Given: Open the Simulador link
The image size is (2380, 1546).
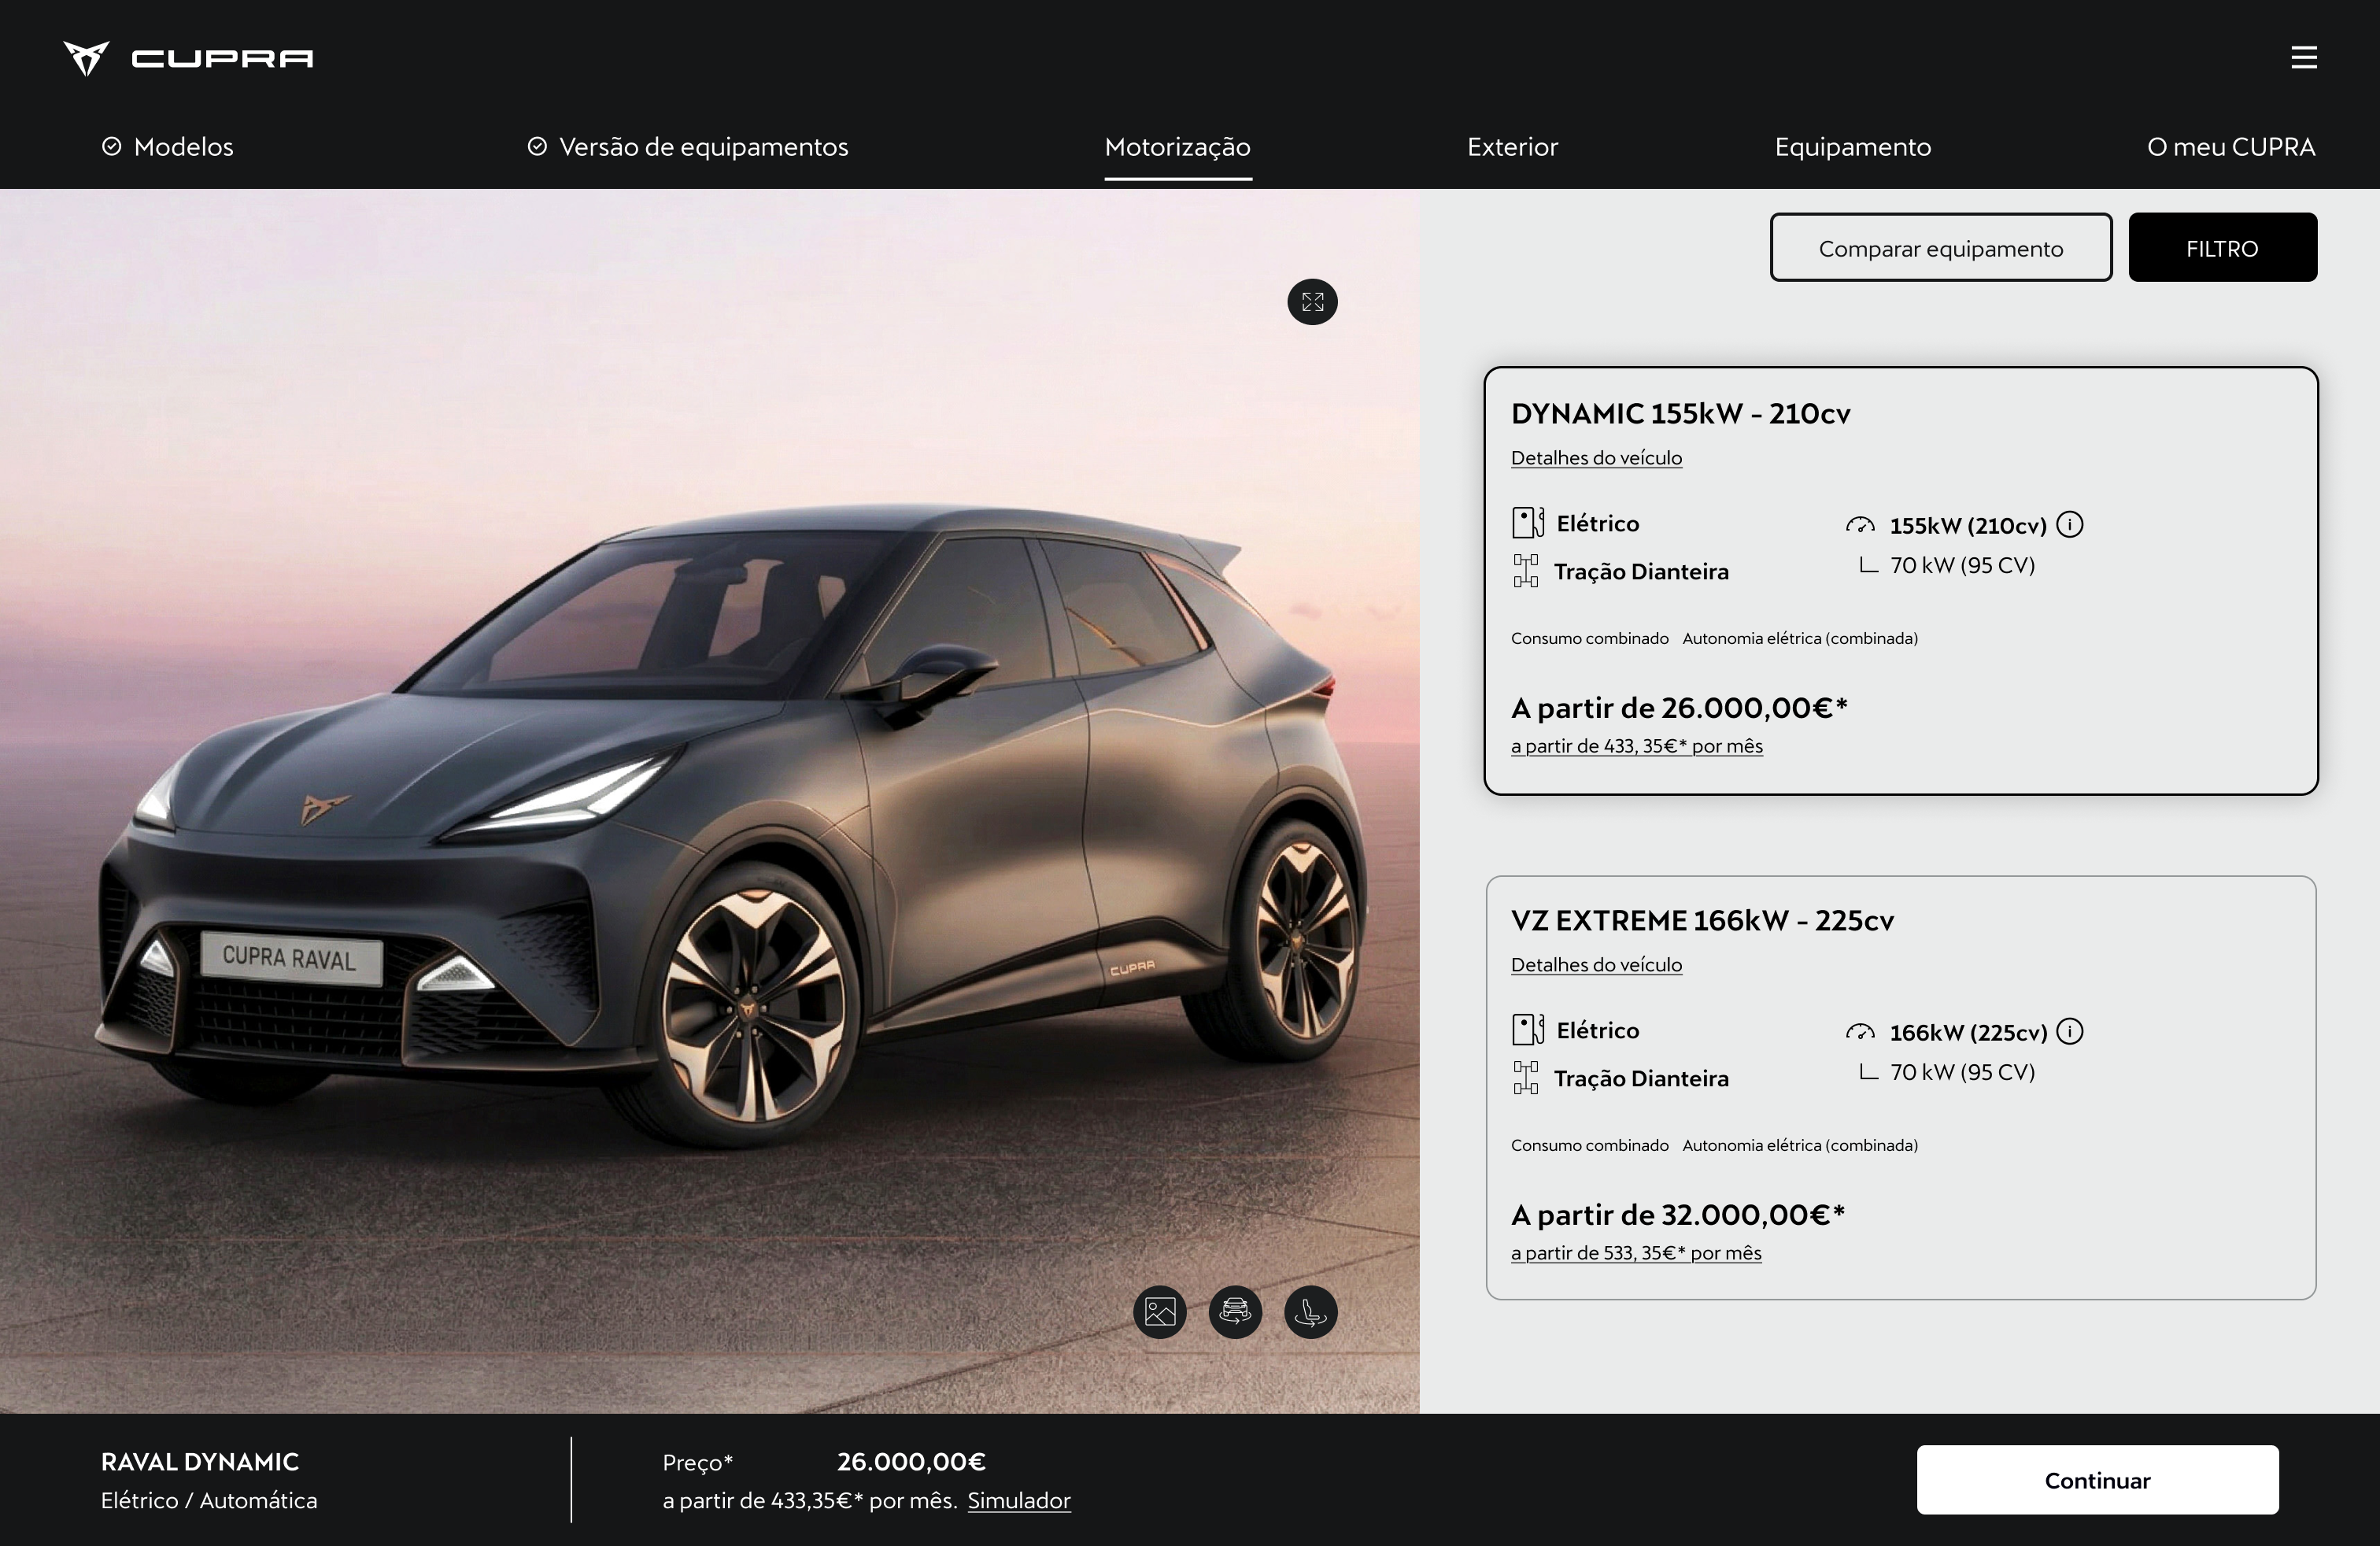Looking at the screenshot, I should coord(1019,1500).
